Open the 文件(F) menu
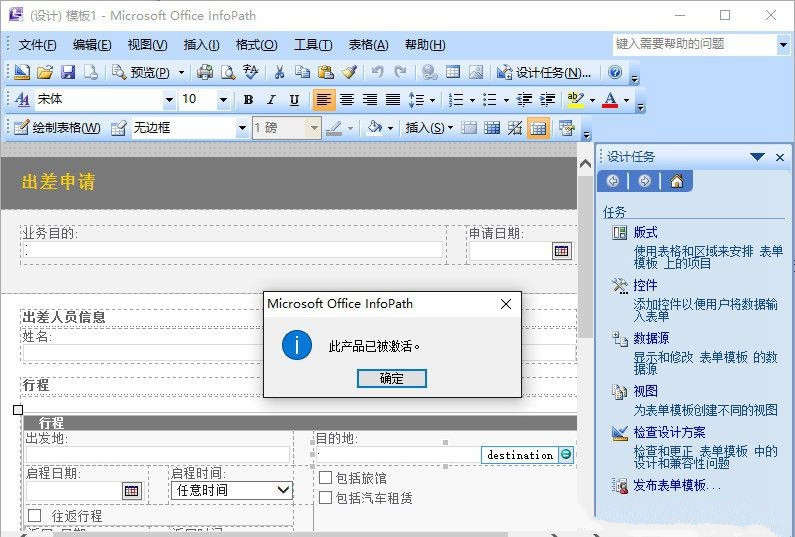Screen dimensions: 795x537 (x=38, y=45)
